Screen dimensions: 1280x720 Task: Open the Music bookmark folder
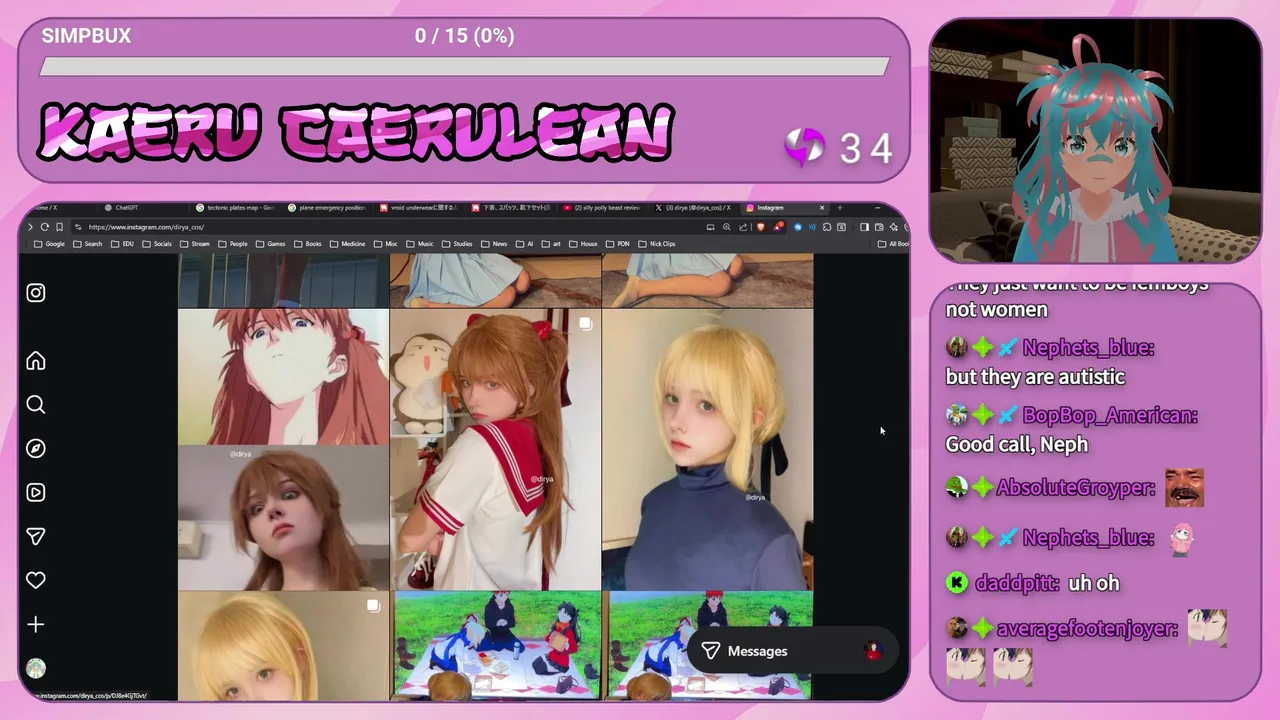pos(420,243)
